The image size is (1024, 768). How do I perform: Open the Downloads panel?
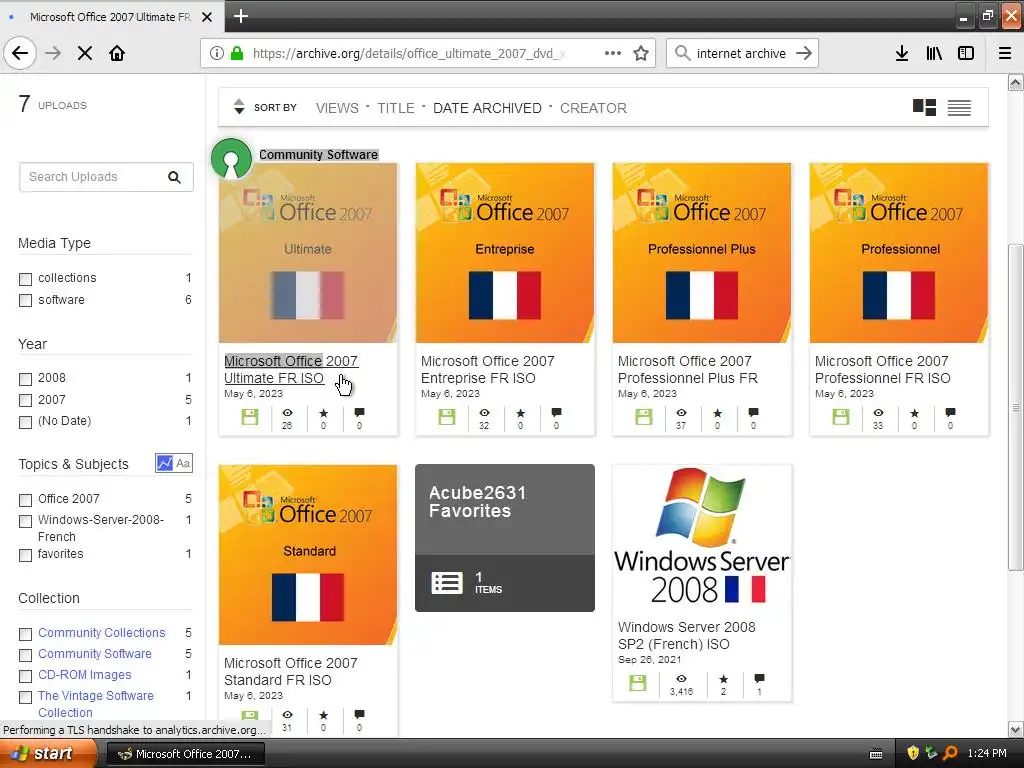point(901,54)
